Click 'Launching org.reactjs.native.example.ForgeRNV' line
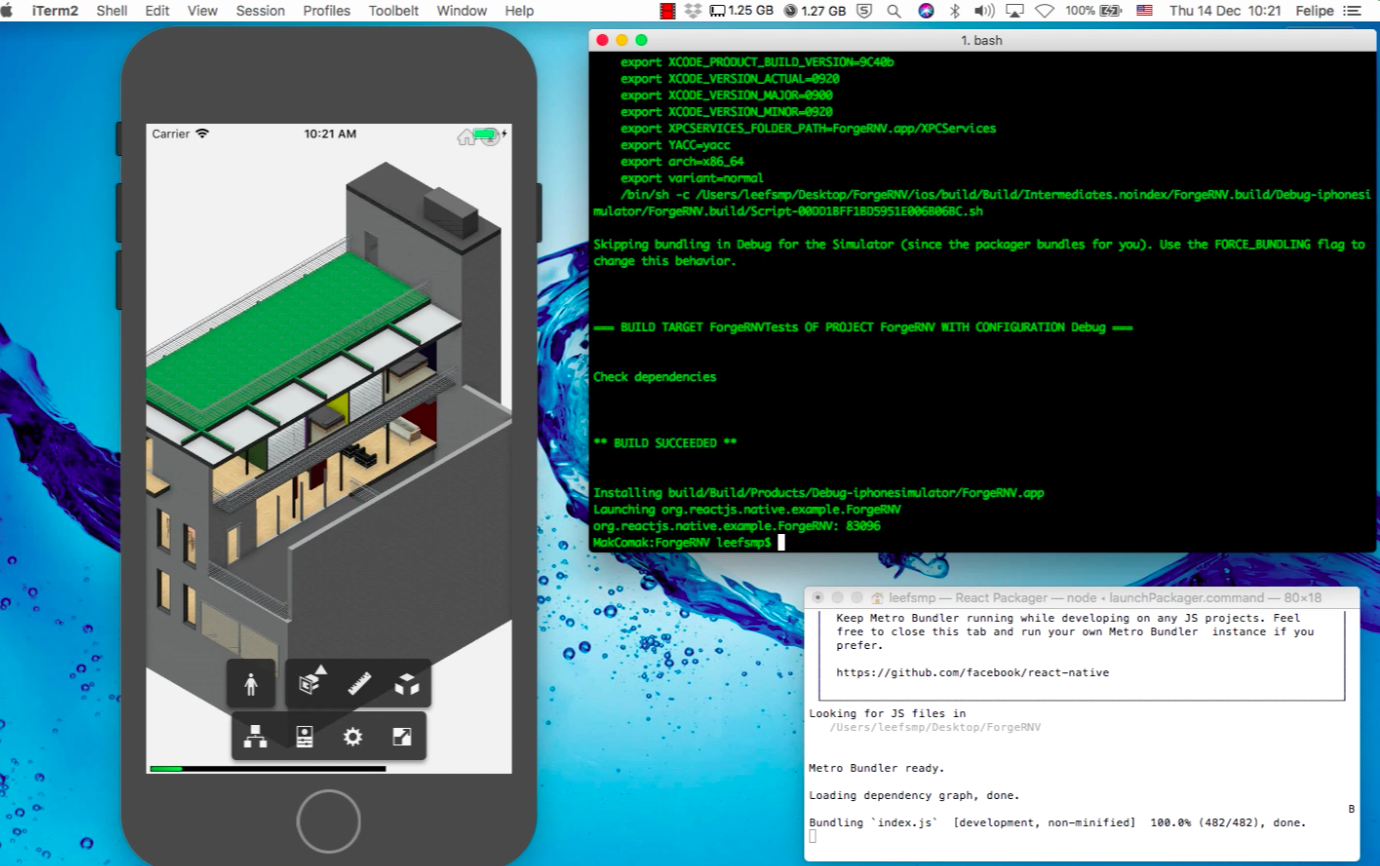 click(x=747, y=509)
